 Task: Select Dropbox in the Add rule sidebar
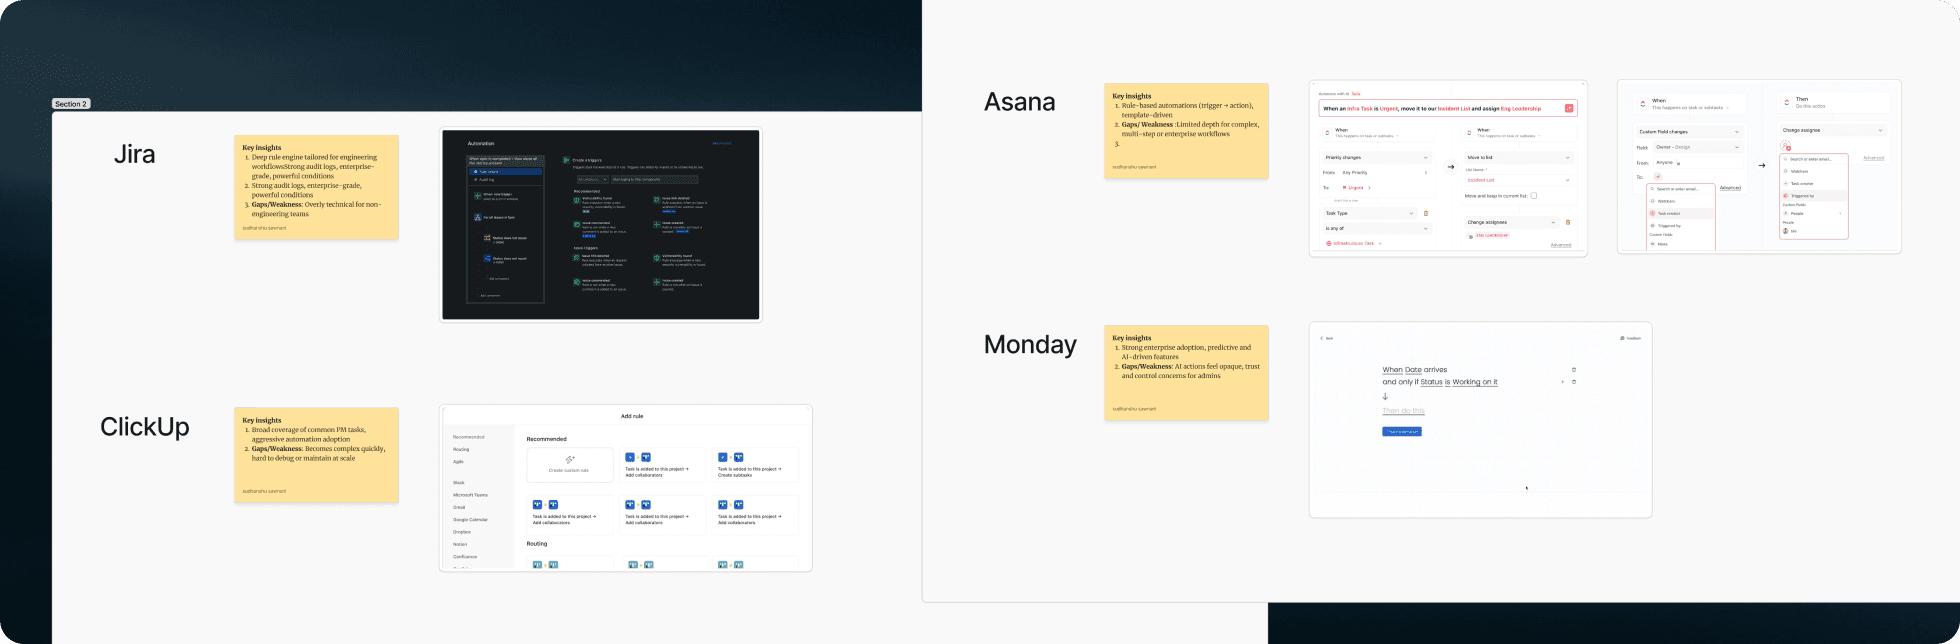tap(462, 532)
